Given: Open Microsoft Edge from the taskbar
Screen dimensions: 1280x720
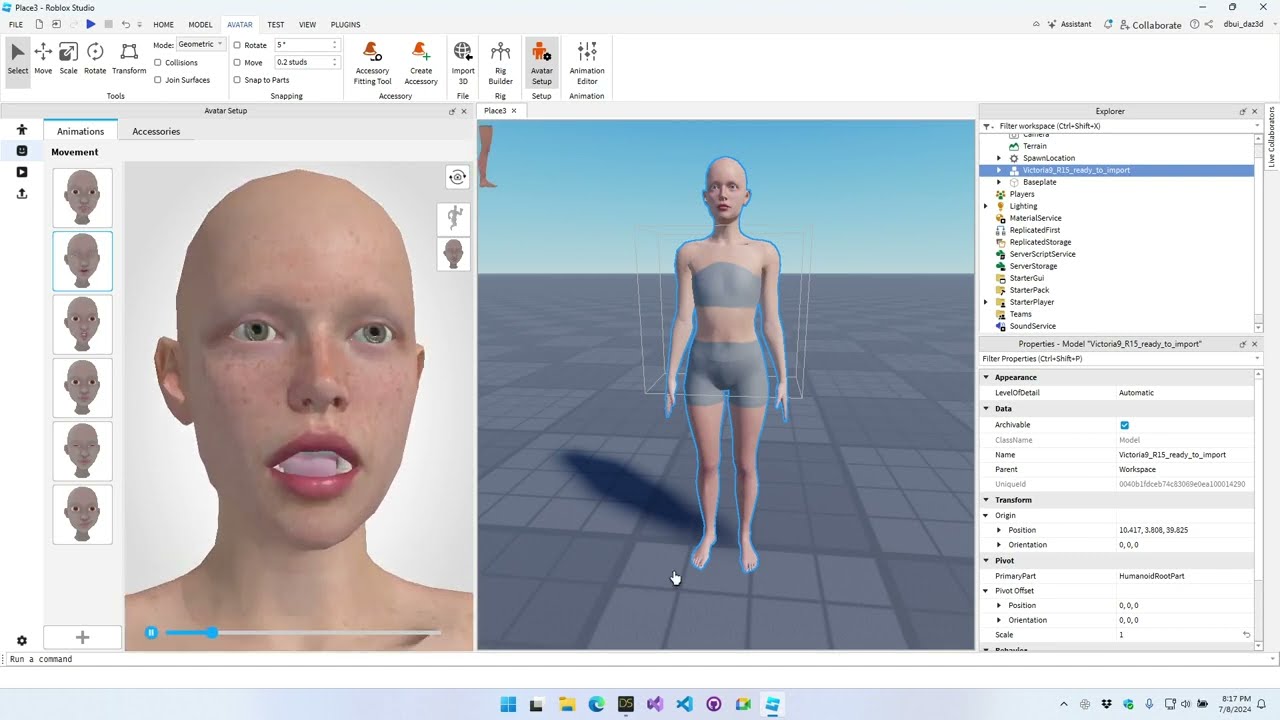Looking at the screenshot, I should [596, 704].
